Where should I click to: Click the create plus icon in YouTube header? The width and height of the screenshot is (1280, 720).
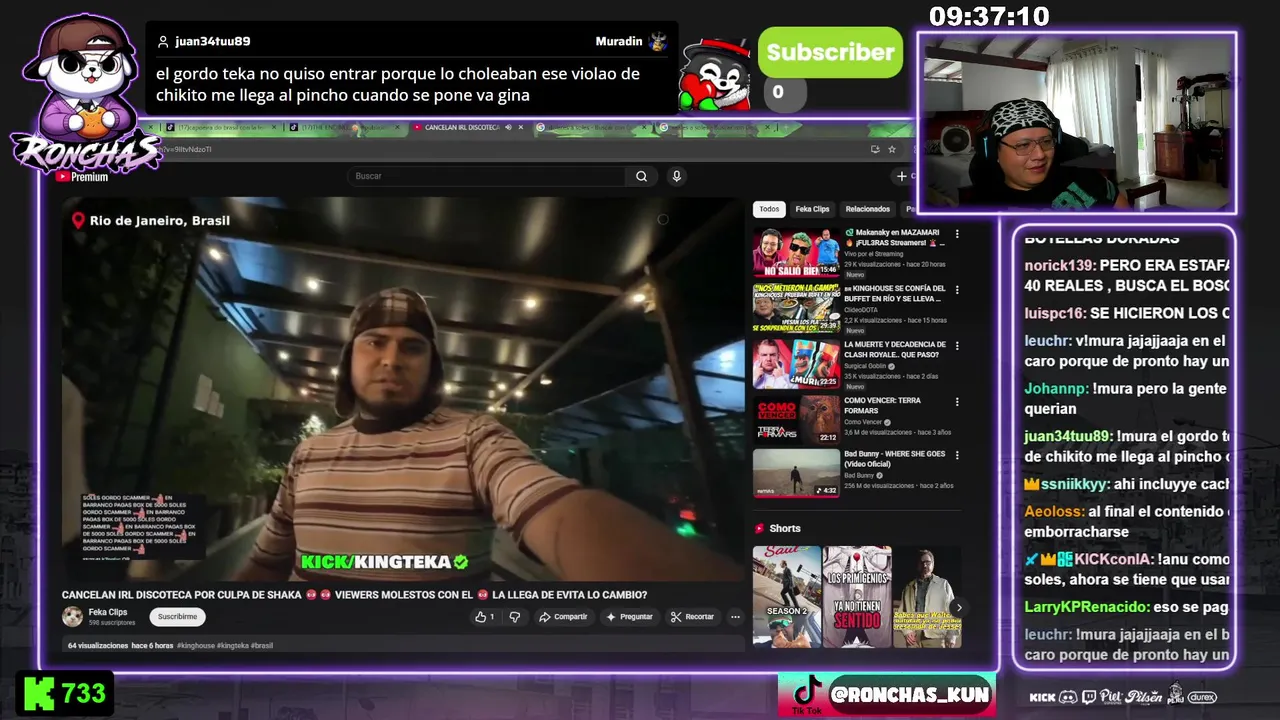[x=902, y=176]
